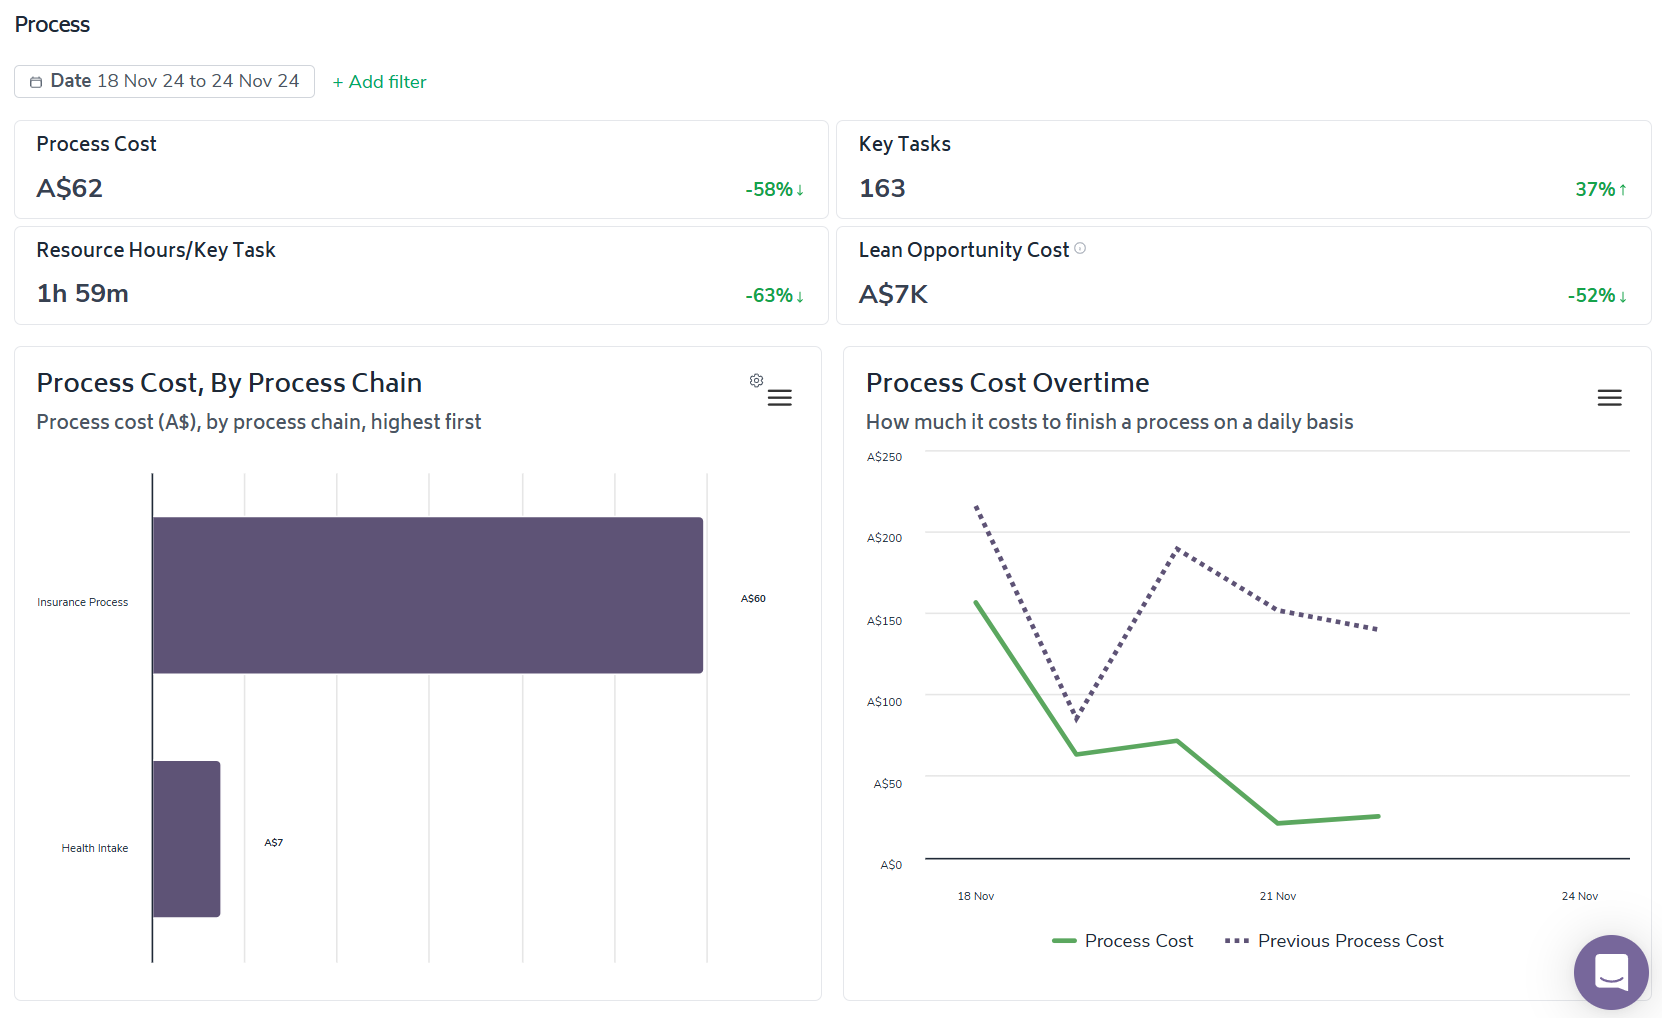Click the Key Tasks 163 card

point(1243,169)
